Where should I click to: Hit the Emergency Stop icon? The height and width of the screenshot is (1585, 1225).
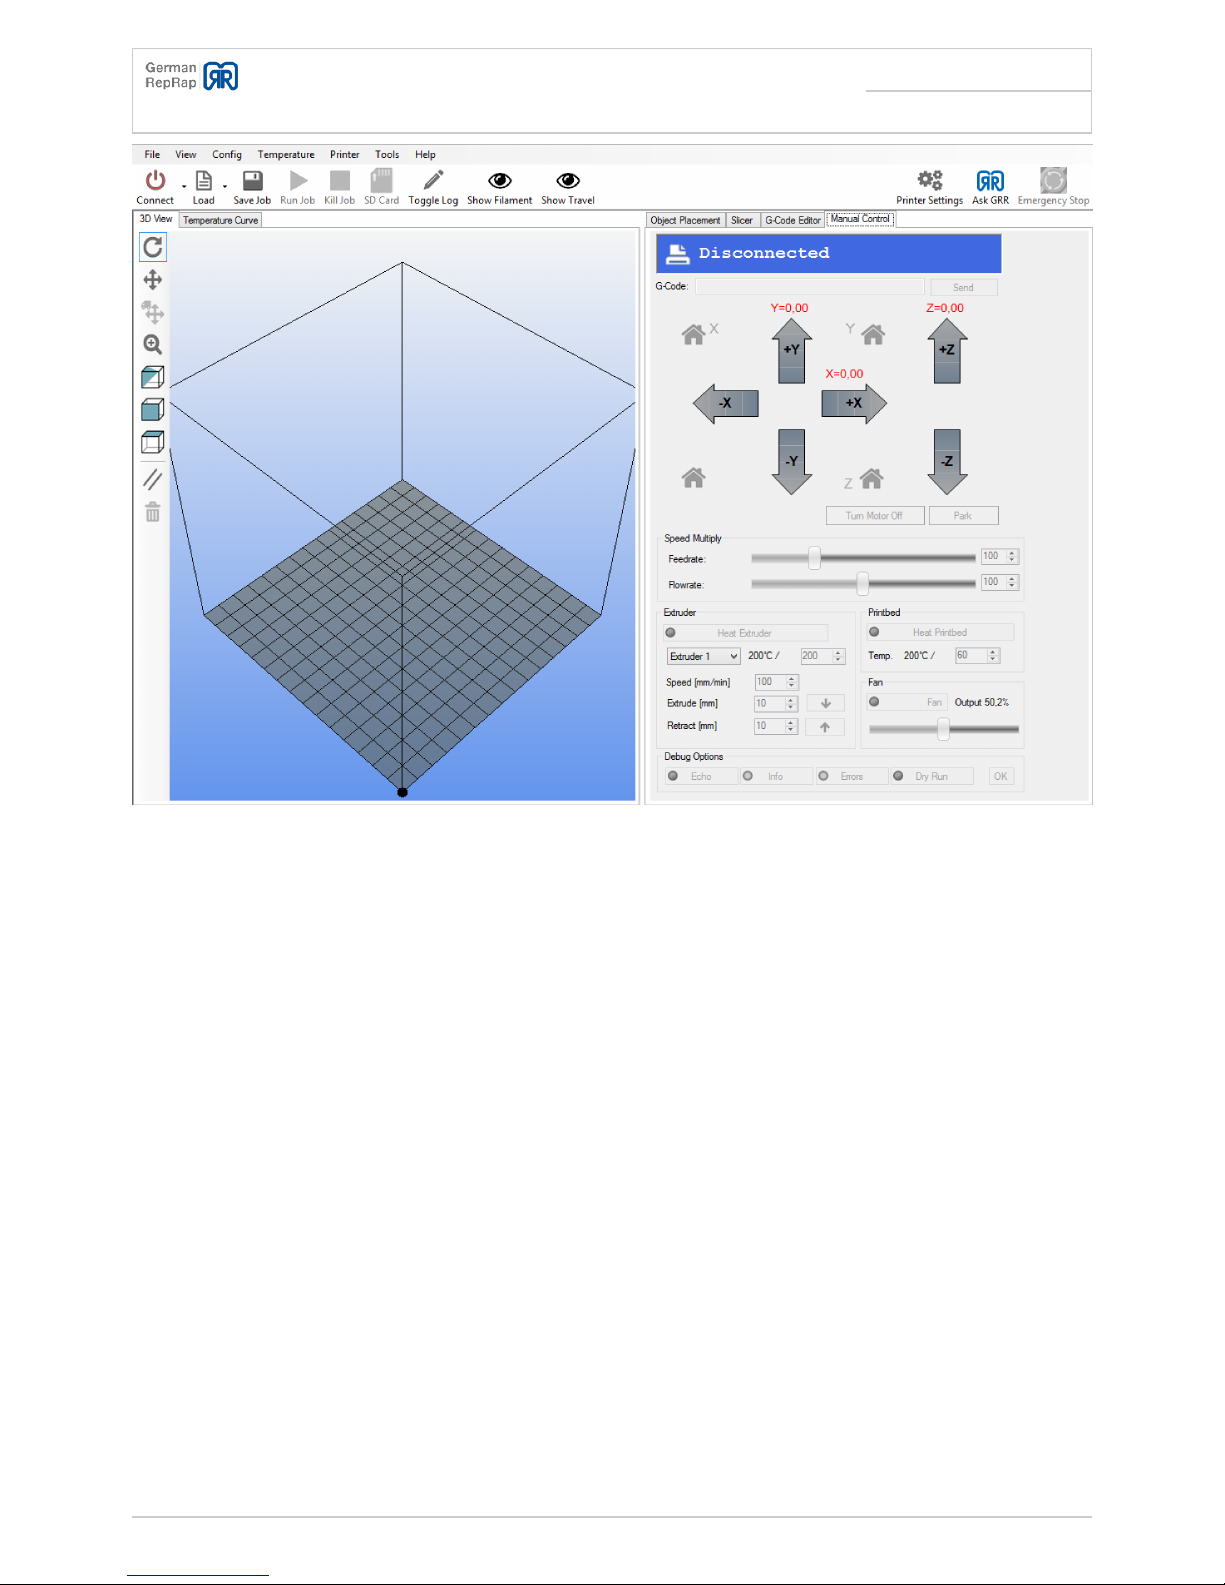[1053, 180]
